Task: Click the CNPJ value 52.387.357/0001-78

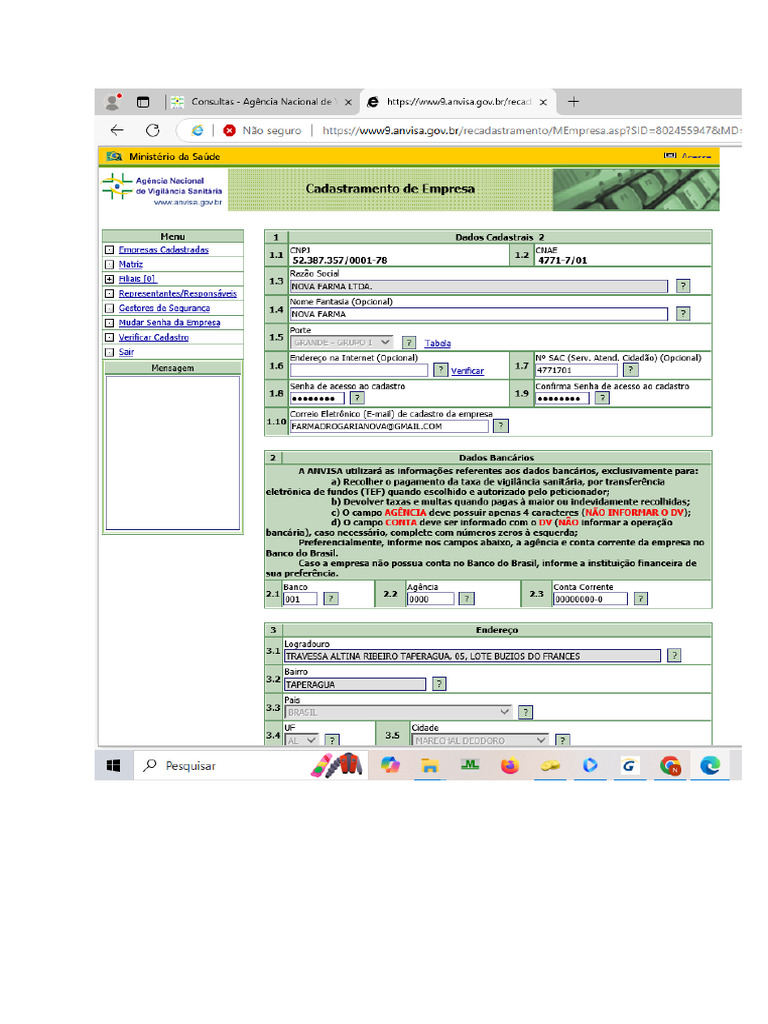Action: click(x=340, y=261)
